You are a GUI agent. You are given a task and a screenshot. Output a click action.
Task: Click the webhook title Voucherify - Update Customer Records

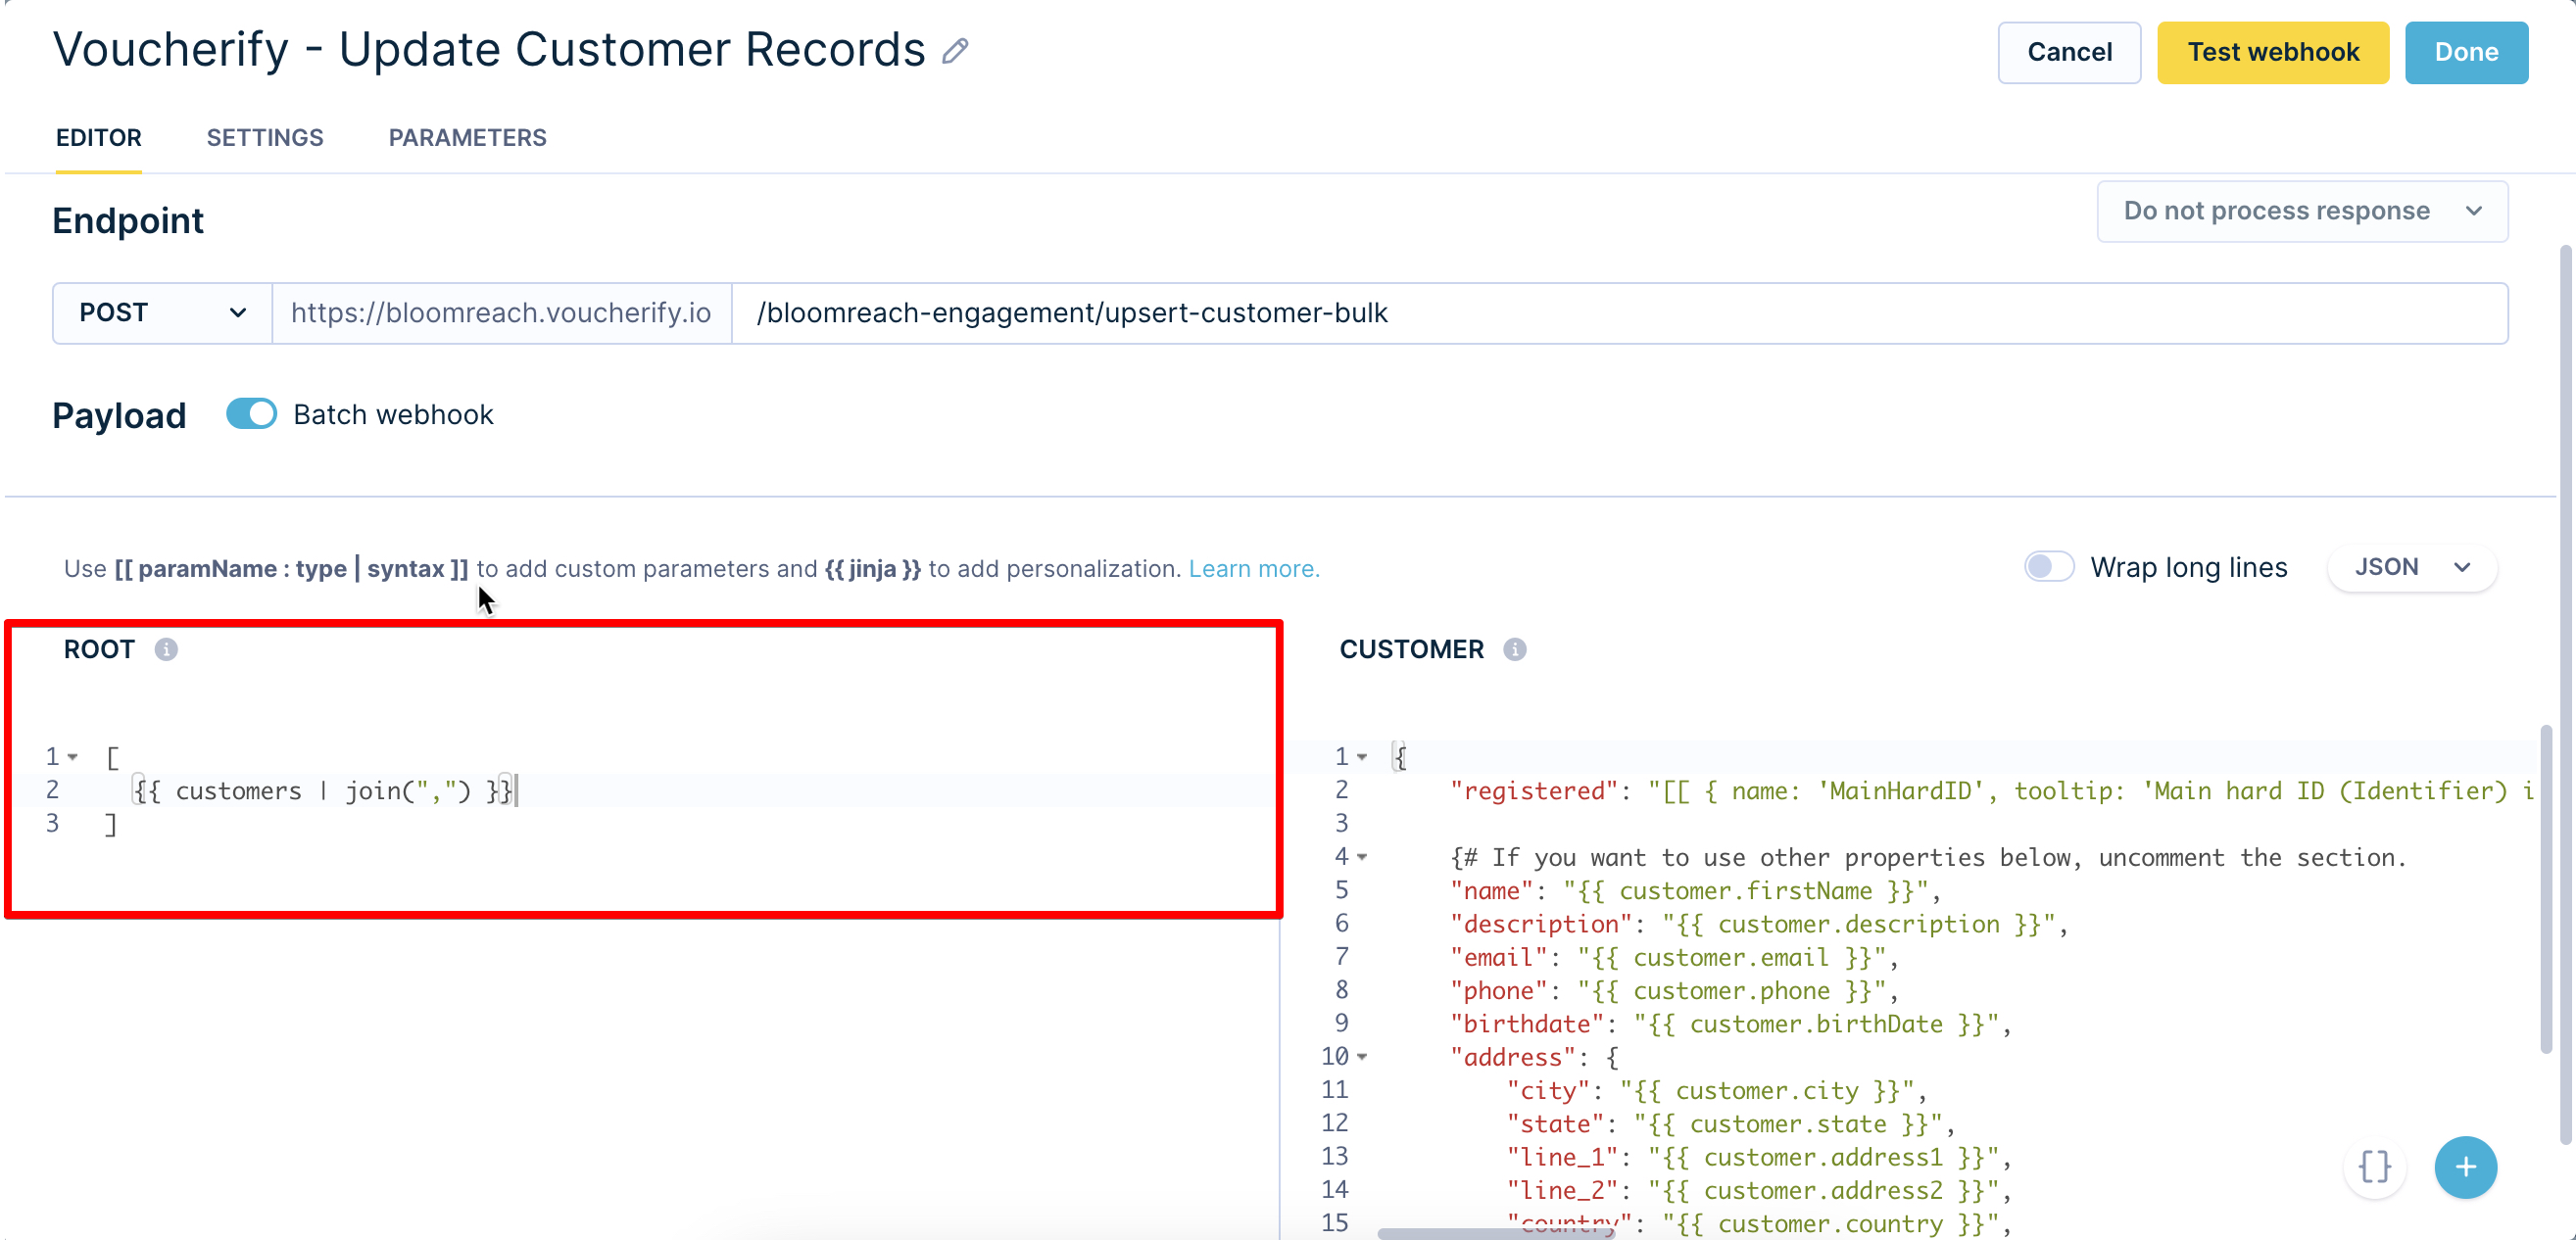click(489, 49)
